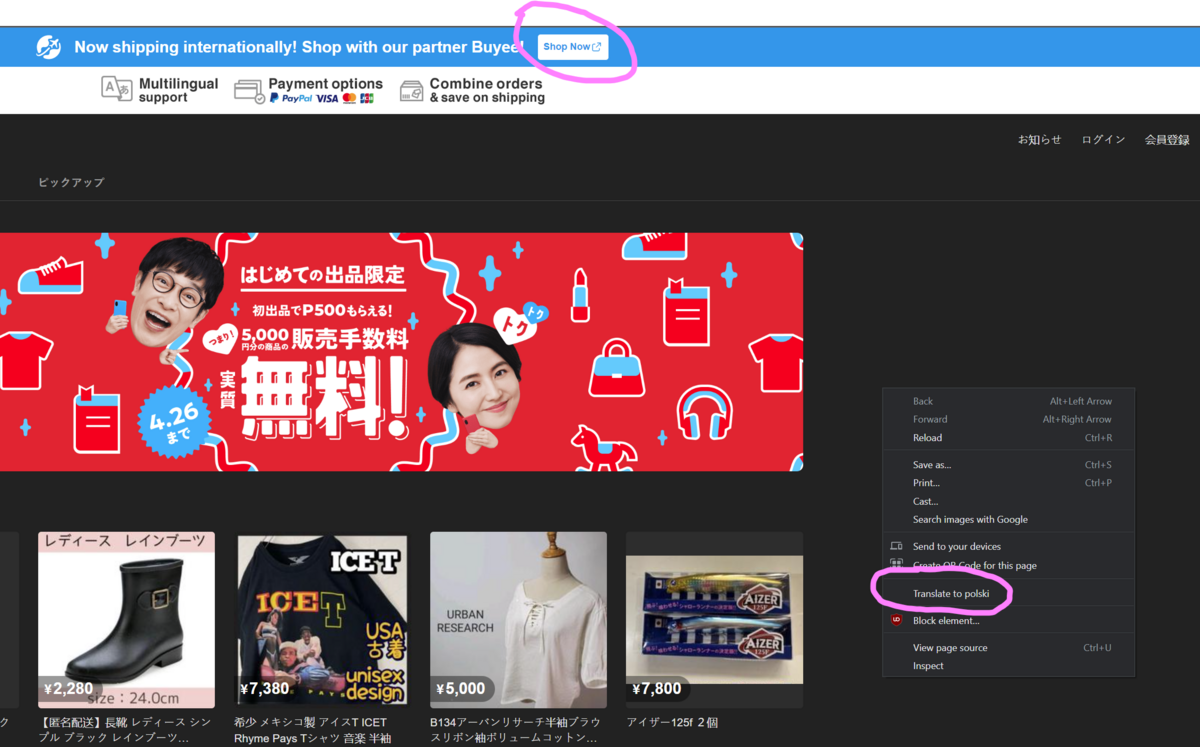The width and height of the screenshot is (1200, 747).
Task: Open the red 無料 promotional banner
Action: point(401,352)
